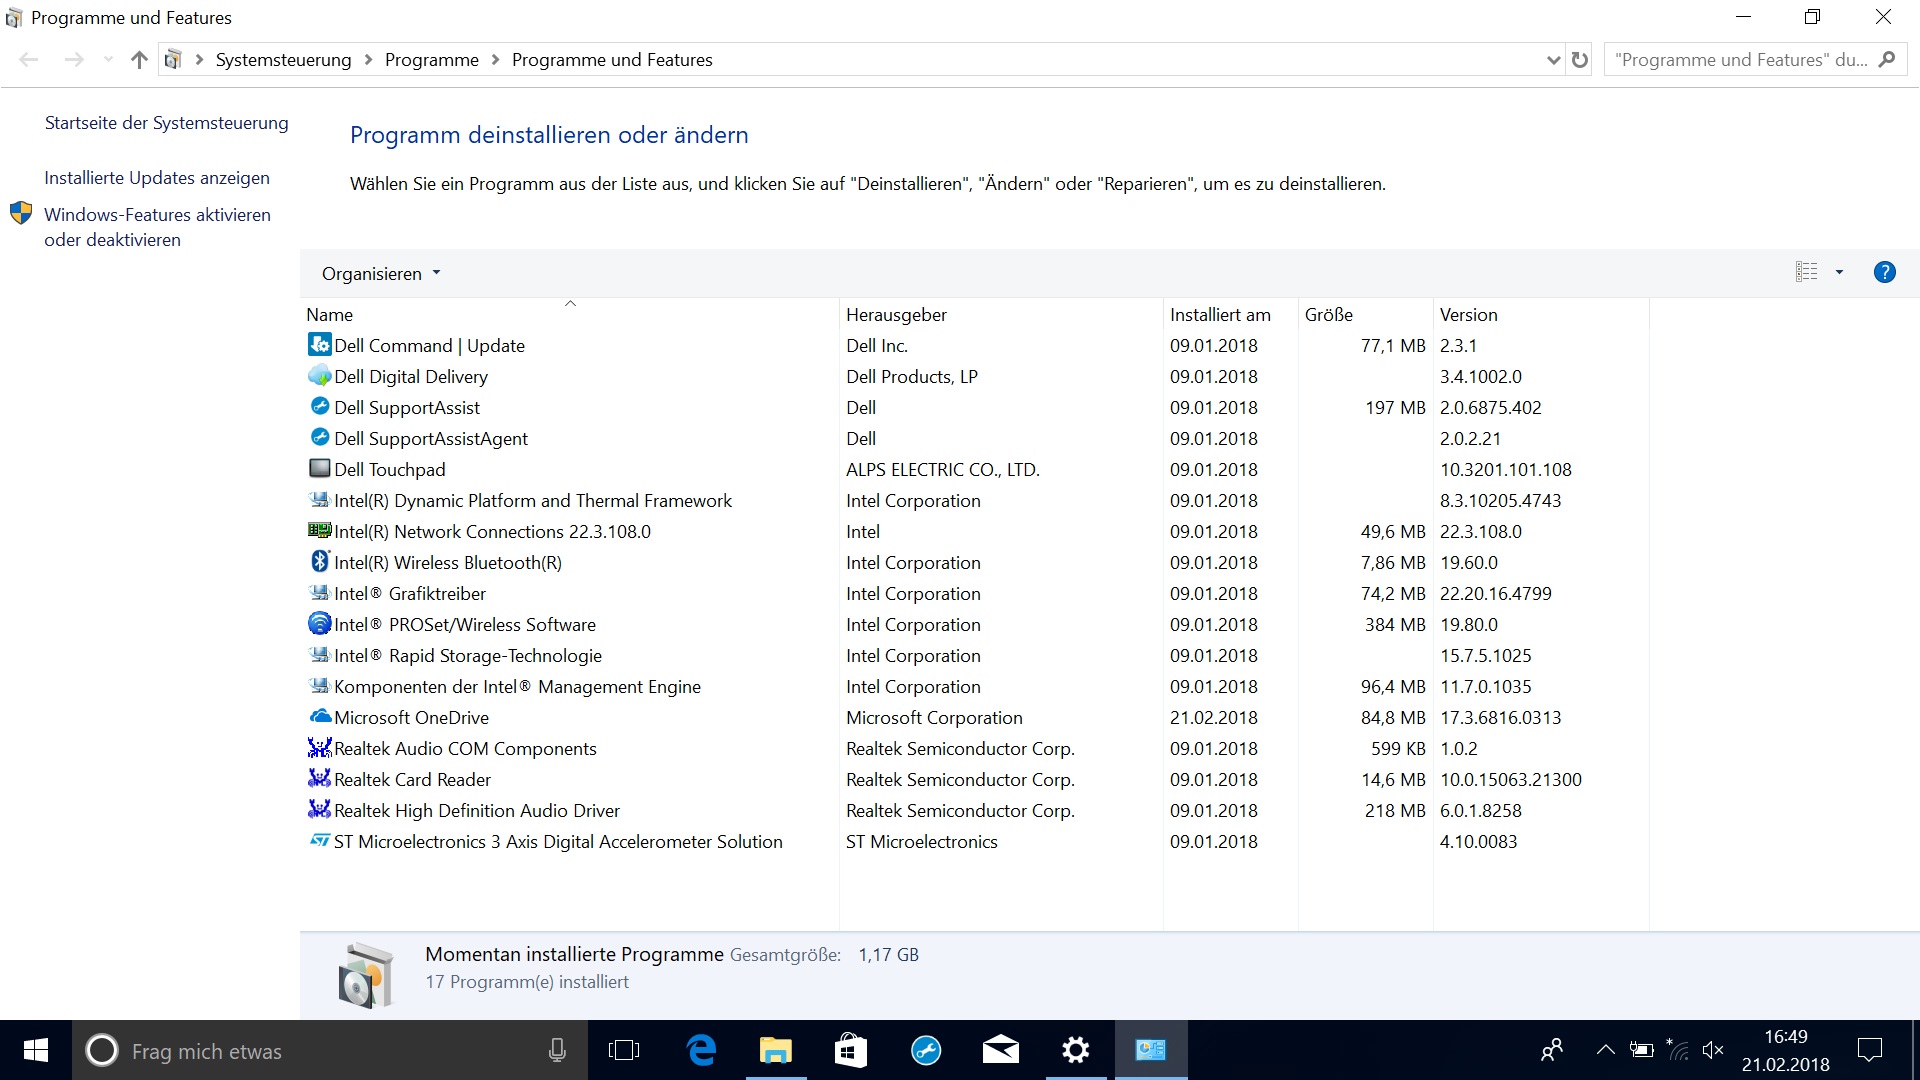Click the search magnifier icon
The width and height of the screenshot is (1920, 1080).
point(1887,60)
